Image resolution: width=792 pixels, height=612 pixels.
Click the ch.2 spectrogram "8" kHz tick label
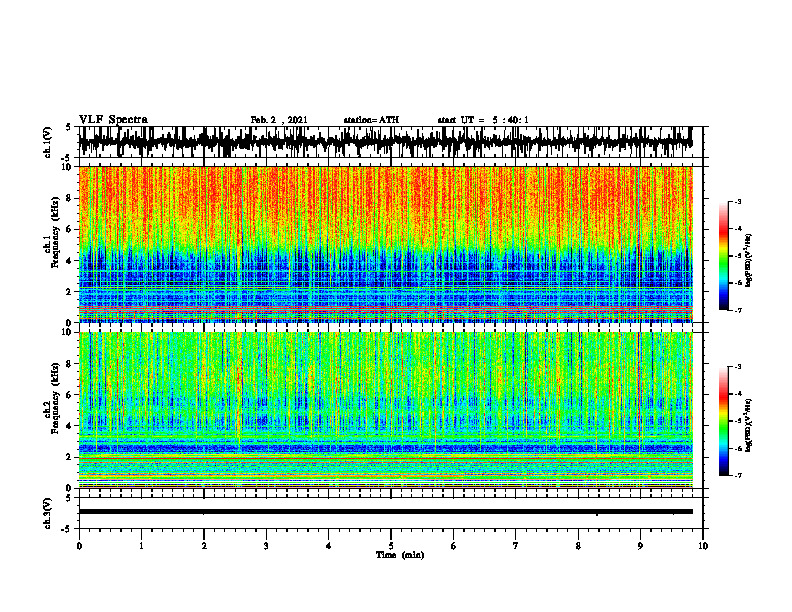click(x=69, y=364)
